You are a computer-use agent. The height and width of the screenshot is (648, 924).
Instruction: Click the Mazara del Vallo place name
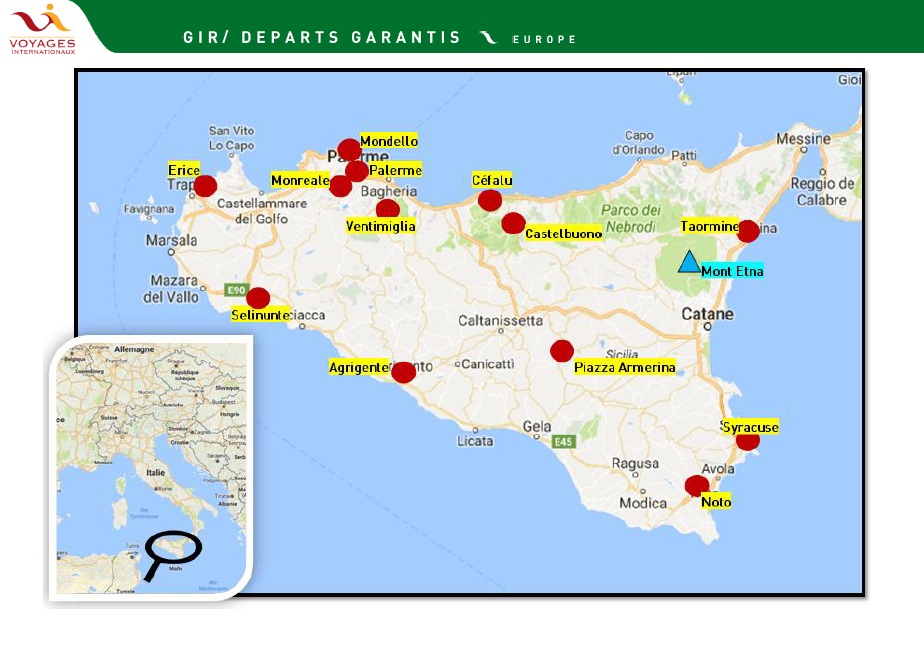point(171,289)
